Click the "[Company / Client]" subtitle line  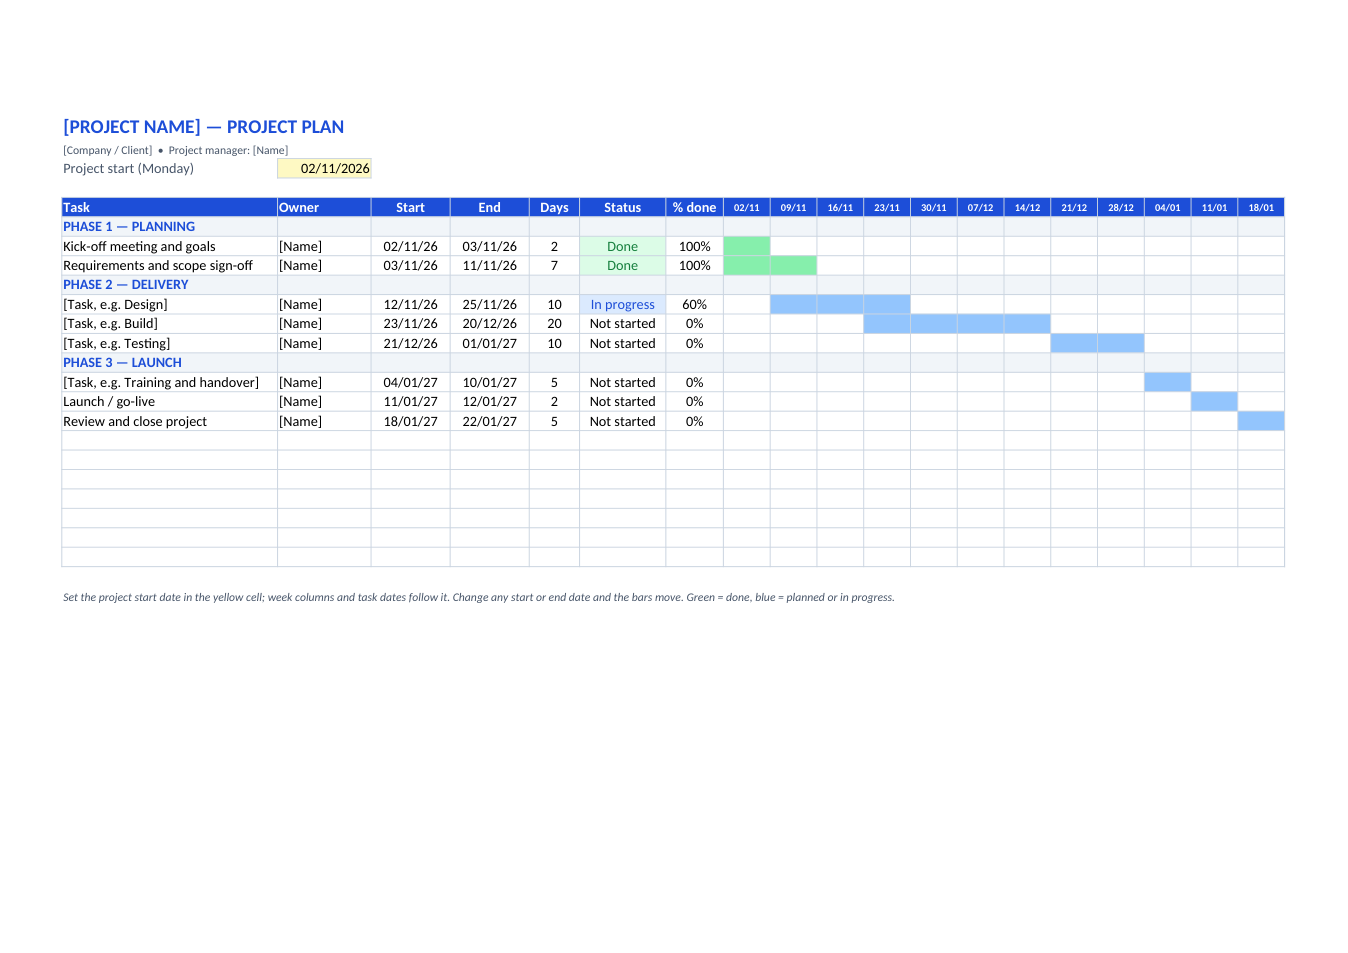pos(175,150)
